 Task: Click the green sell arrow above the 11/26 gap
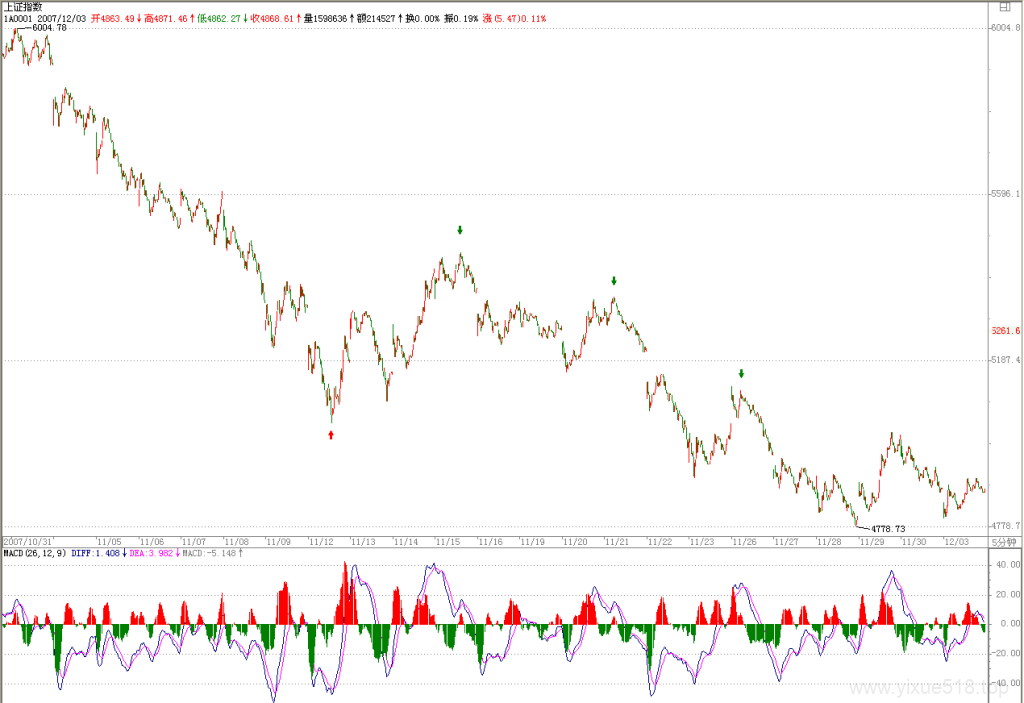[741, 374]
